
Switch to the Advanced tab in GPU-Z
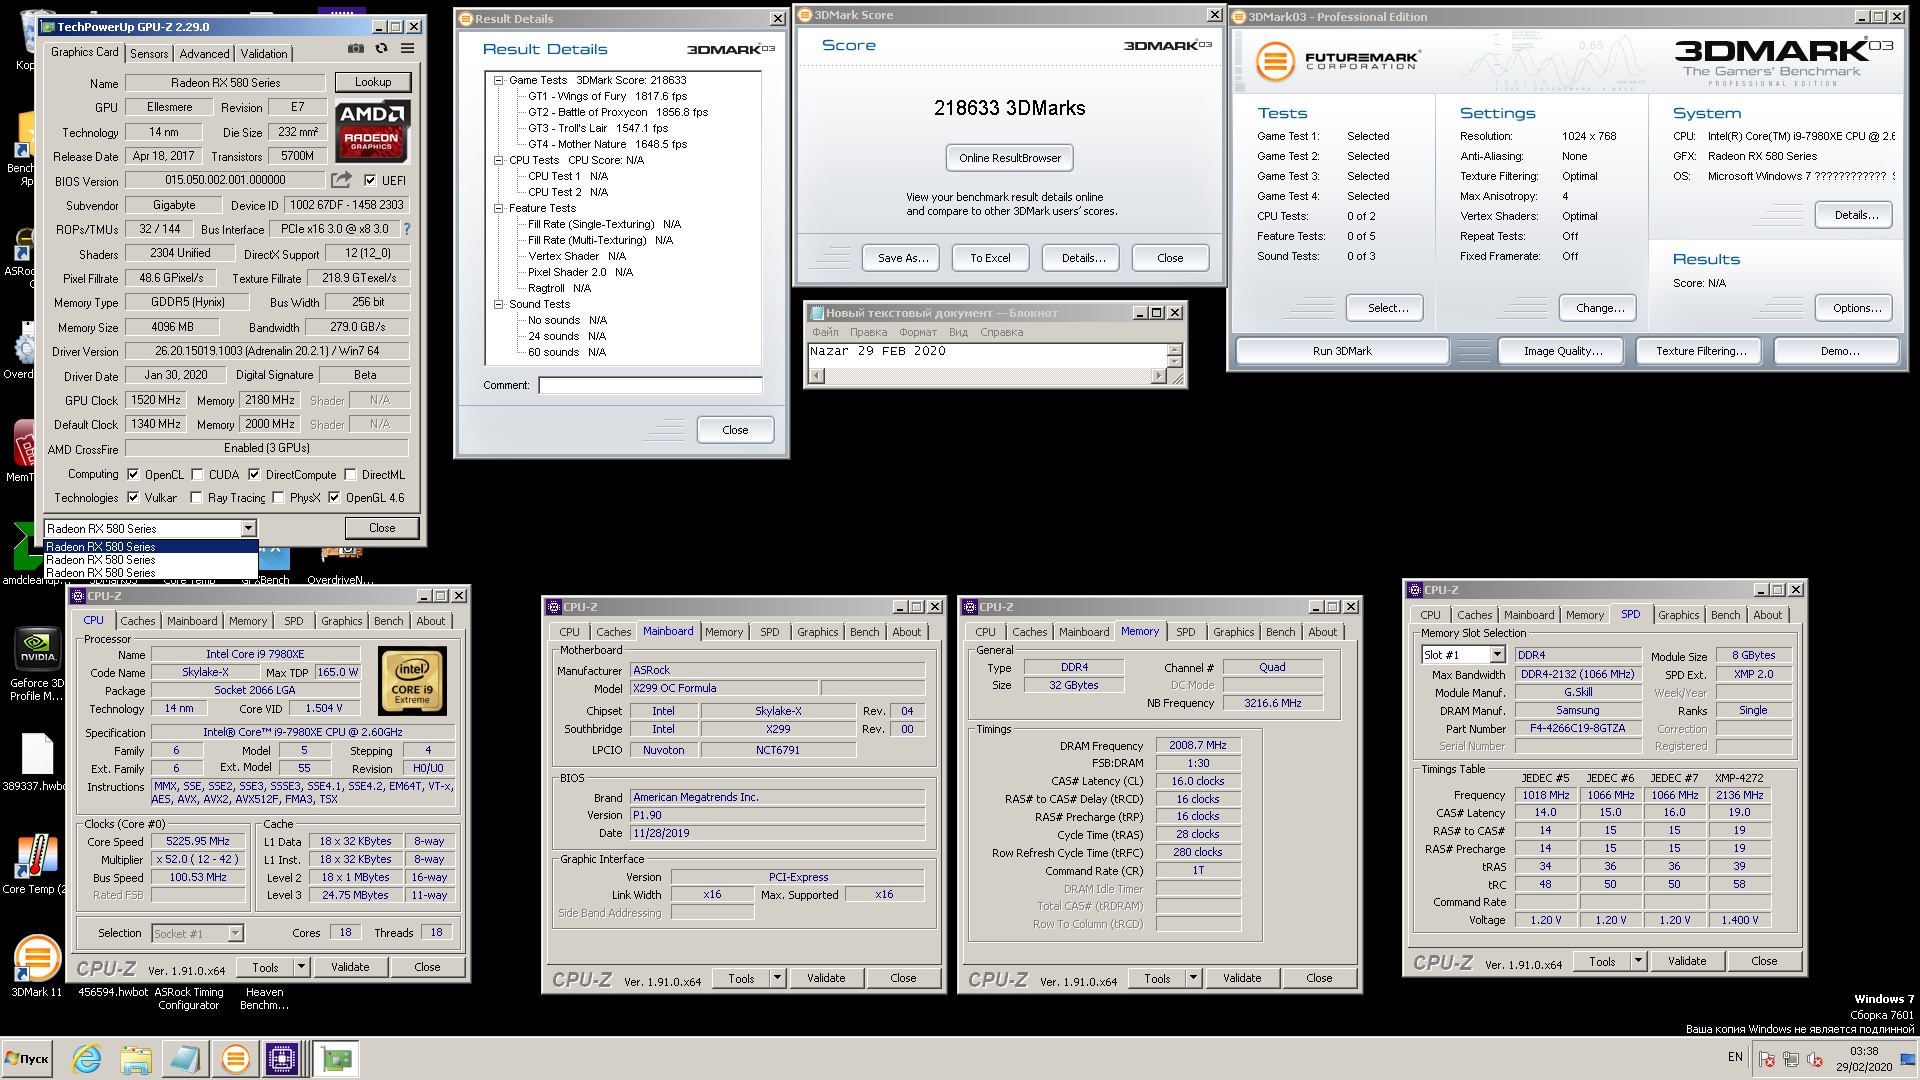tap(205, 54)
